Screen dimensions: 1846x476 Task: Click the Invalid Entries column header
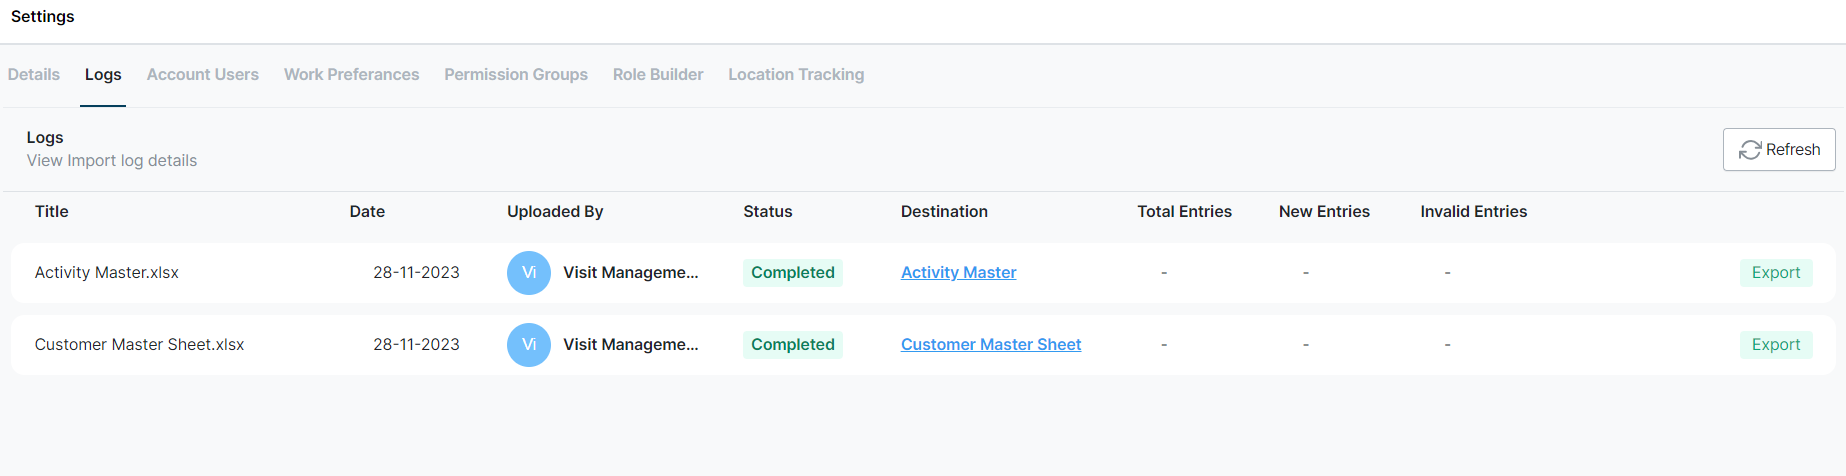pos(1473,212)
